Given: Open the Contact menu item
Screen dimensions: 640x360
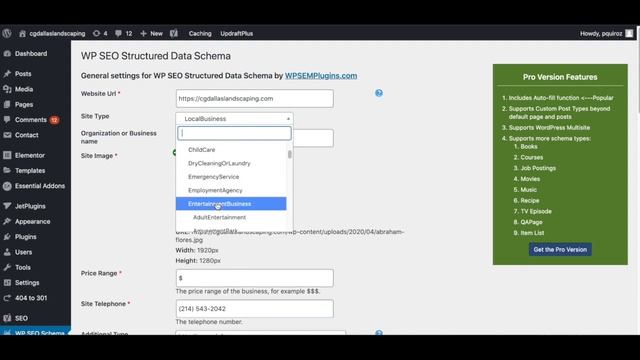Looking at the screenshot, I should 27,135.
